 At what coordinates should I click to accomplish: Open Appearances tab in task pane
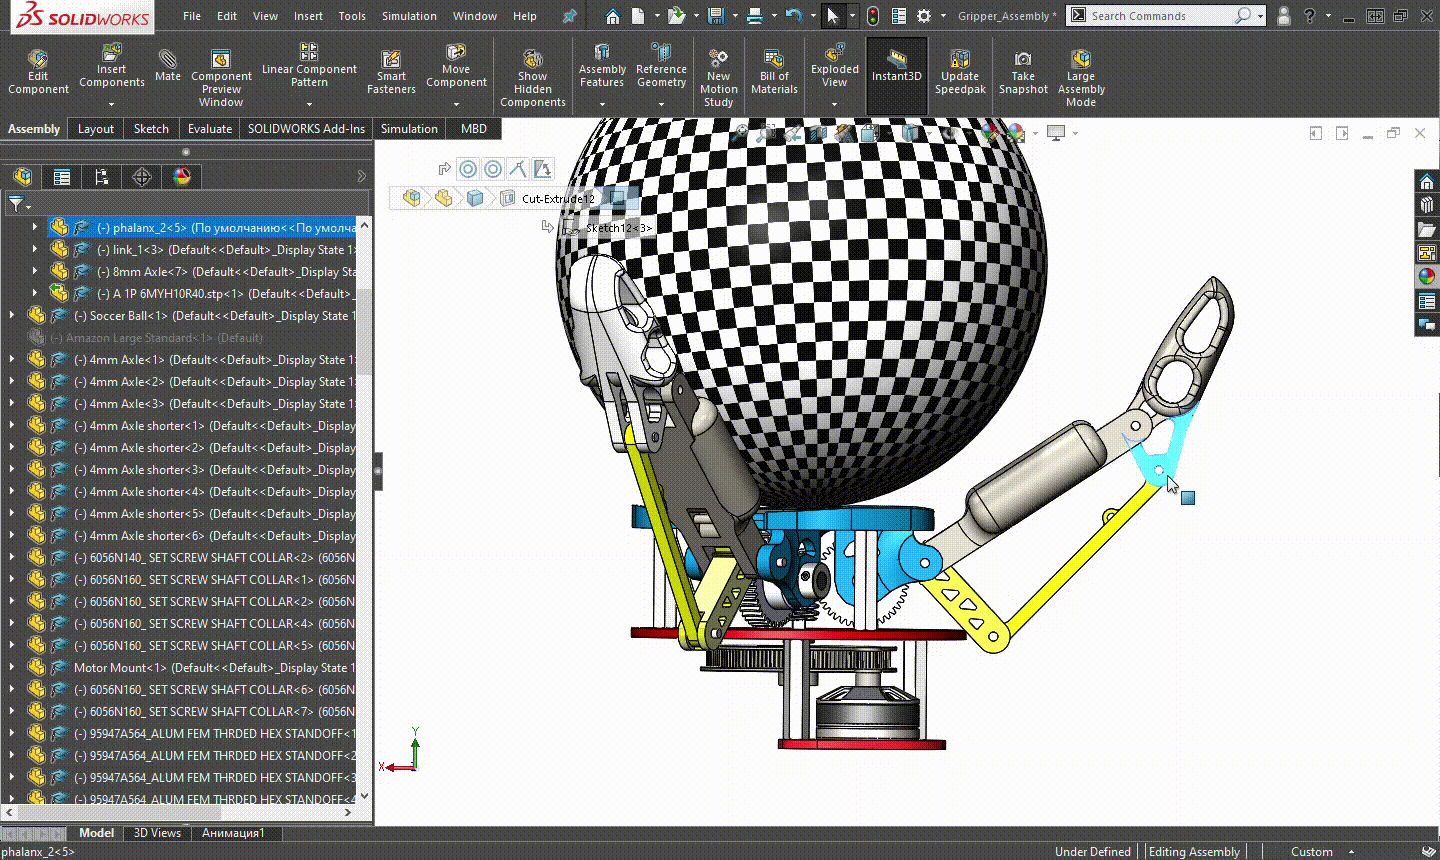point(1427,277)
